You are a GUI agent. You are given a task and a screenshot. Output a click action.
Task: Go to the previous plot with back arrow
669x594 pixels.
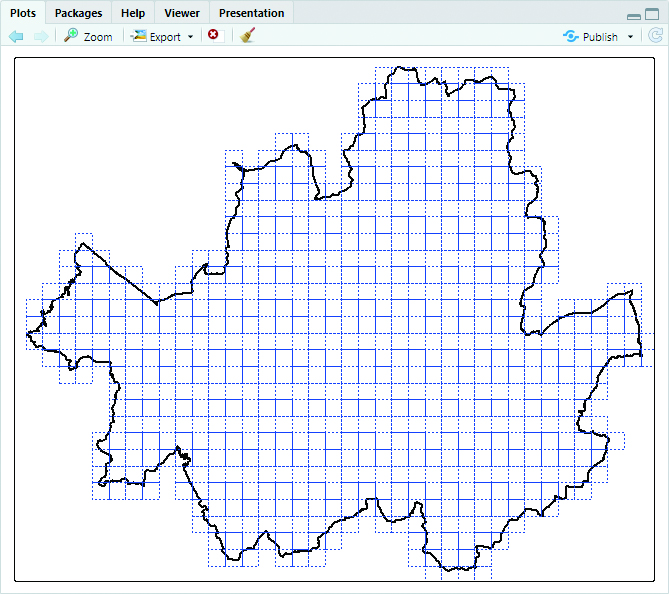tap(16, 36)
